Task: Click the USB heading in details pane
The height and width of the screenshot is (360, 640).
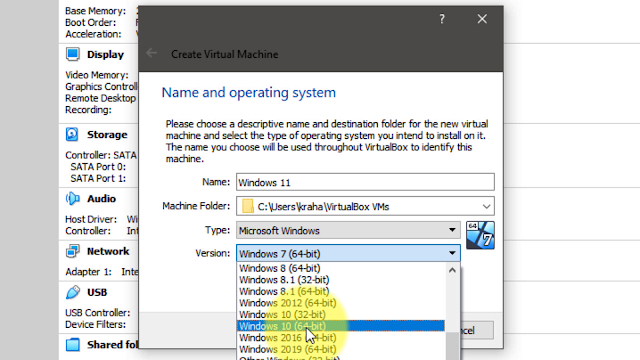Action: tap(97, 293)
